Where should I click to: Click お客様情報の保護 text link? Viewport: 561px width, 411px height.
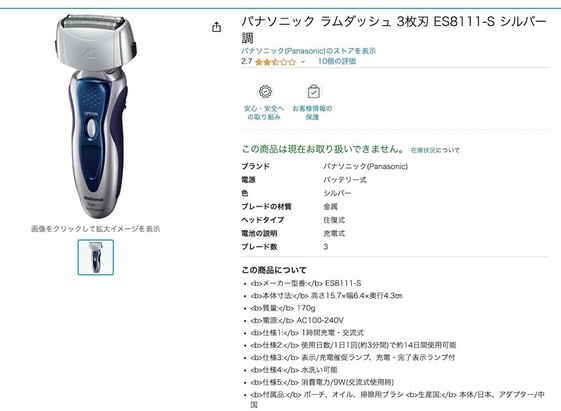tap(312, 113)
